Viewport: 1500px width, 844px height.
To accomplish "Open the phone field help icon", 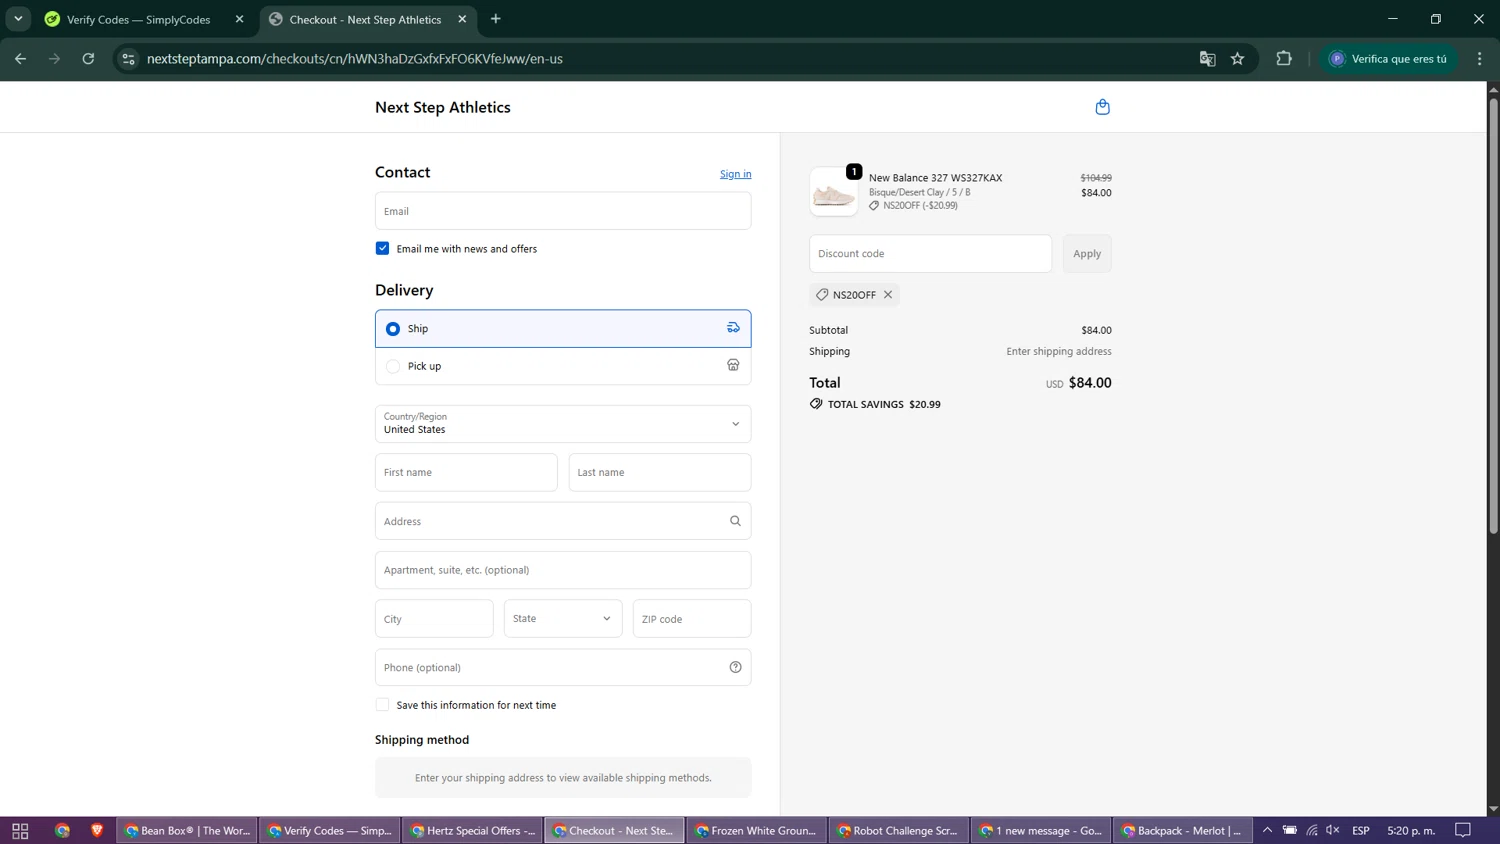I will coord(735,668).
